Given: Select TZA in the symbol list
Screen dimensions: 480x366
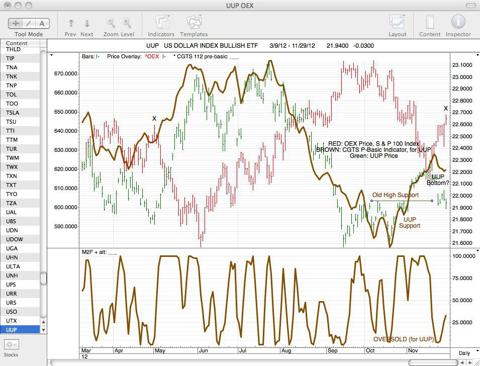Looking at the screenshot, I should pyautogui.click(x=20, y=203).
